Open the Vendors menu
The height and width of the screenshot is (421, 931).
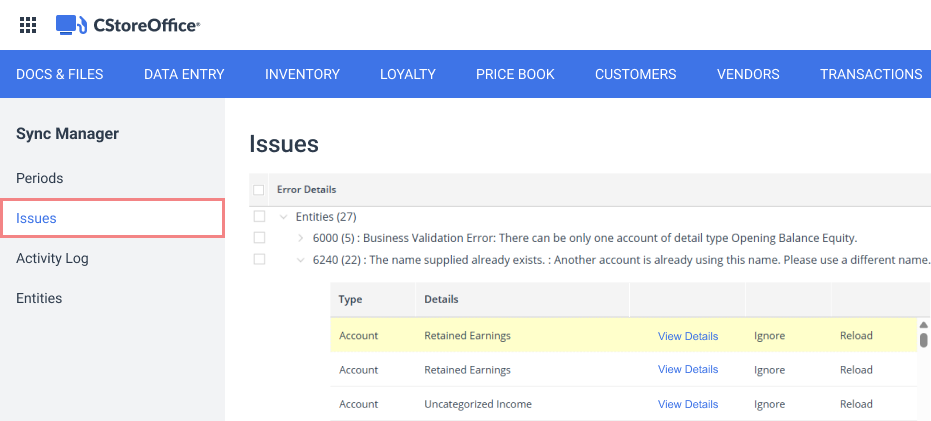click(748, 74)
